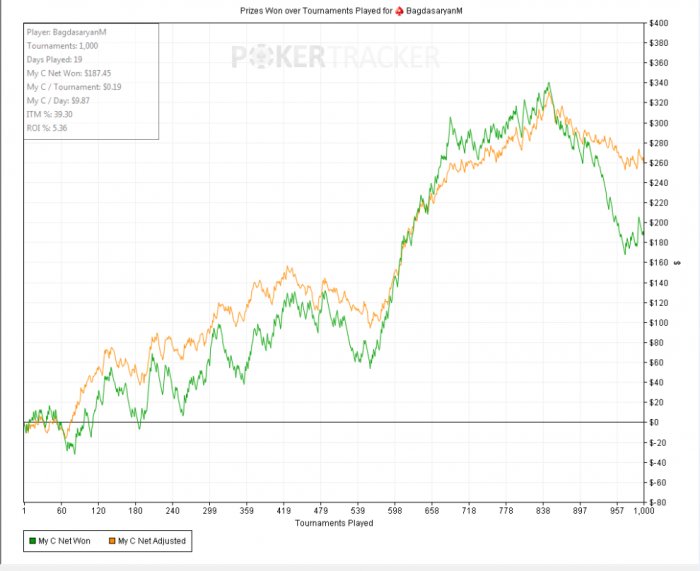
Task: Select the My C Net Won legend label
Action: point(64,541)
